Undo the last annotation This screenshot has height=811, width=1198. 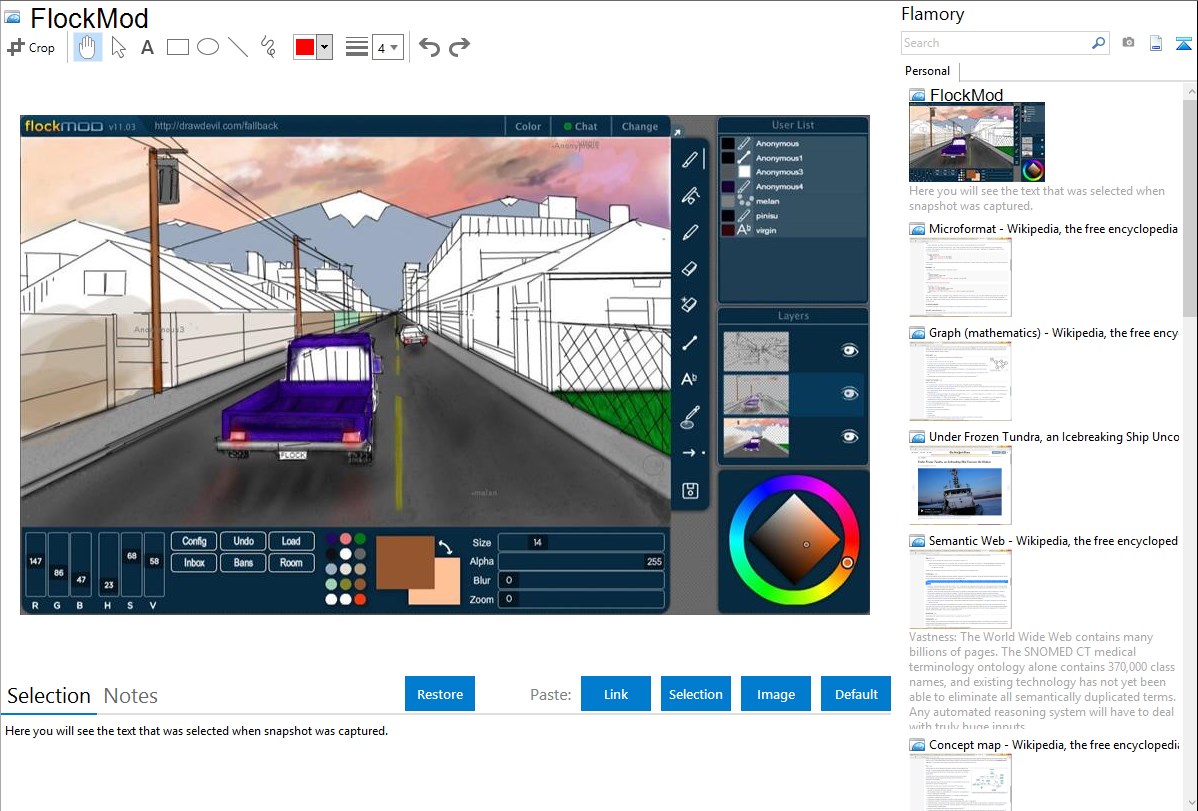click(429, 47)
